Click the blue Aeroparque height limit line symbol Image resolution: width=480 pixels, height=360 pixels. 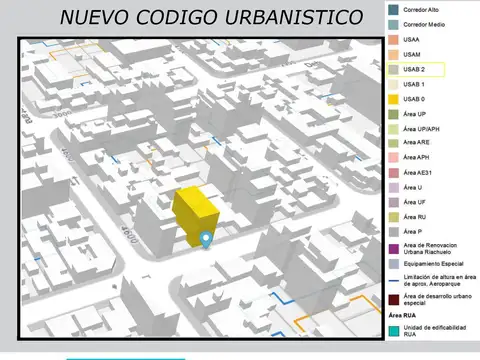pos(394,280)
